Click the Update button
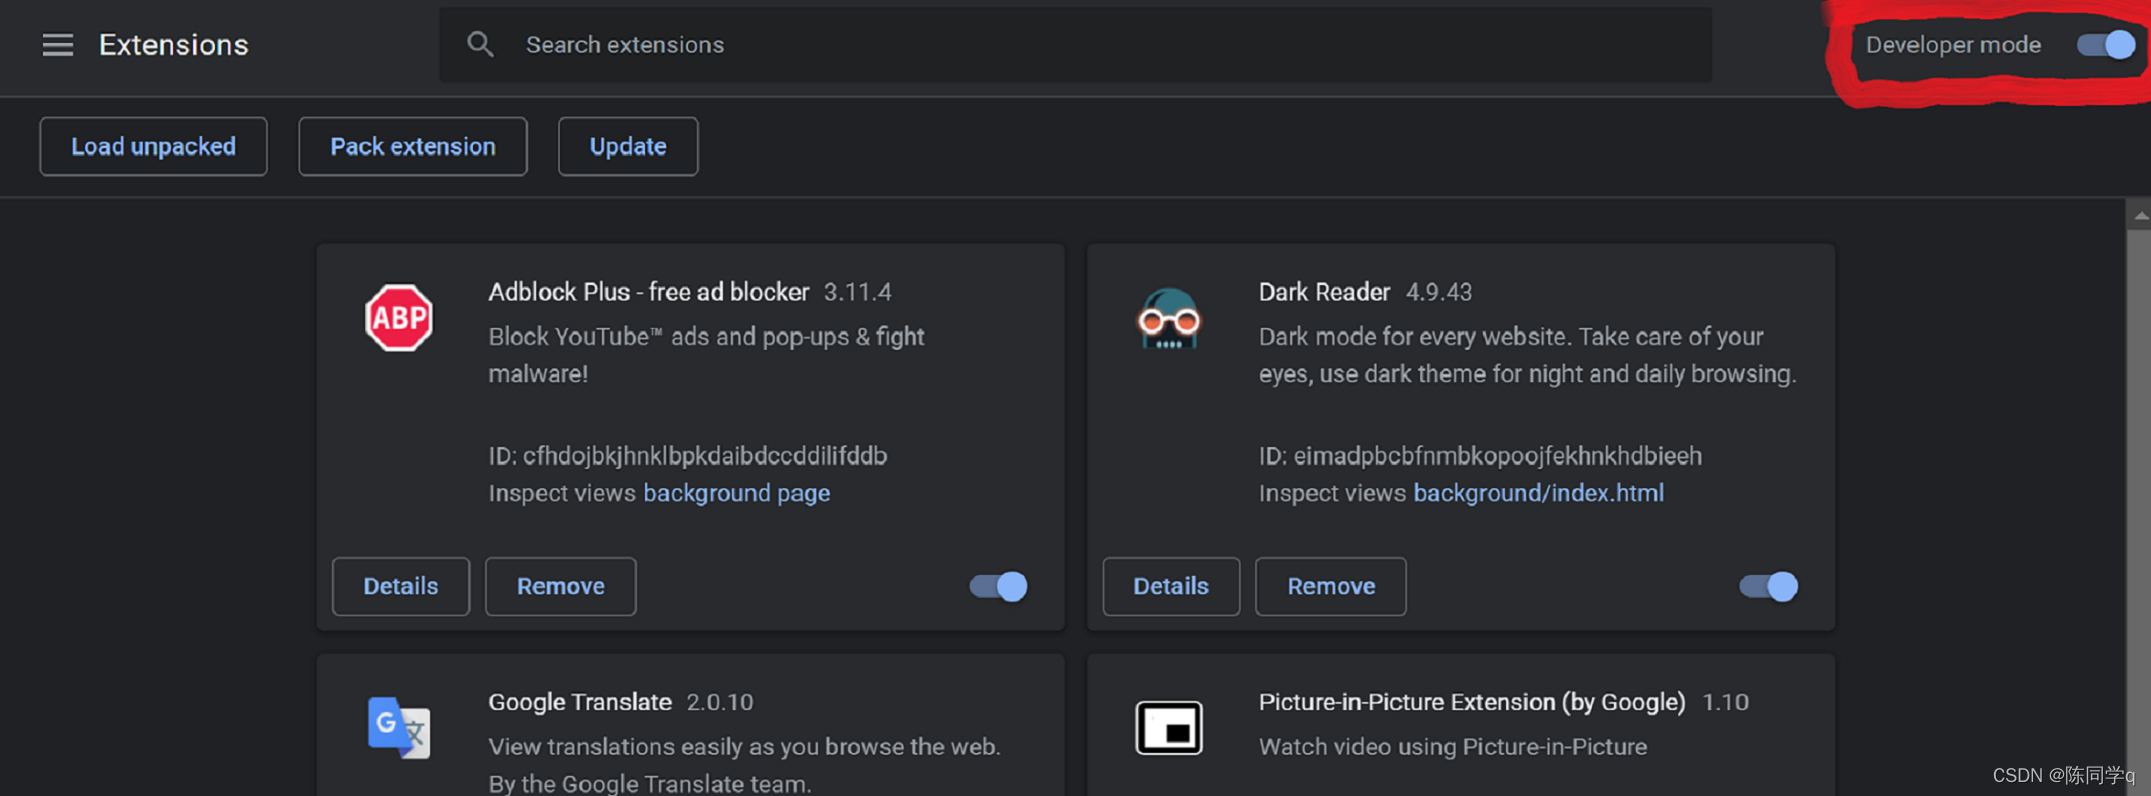Viewport: 2151px width, 796px height. 628,146
